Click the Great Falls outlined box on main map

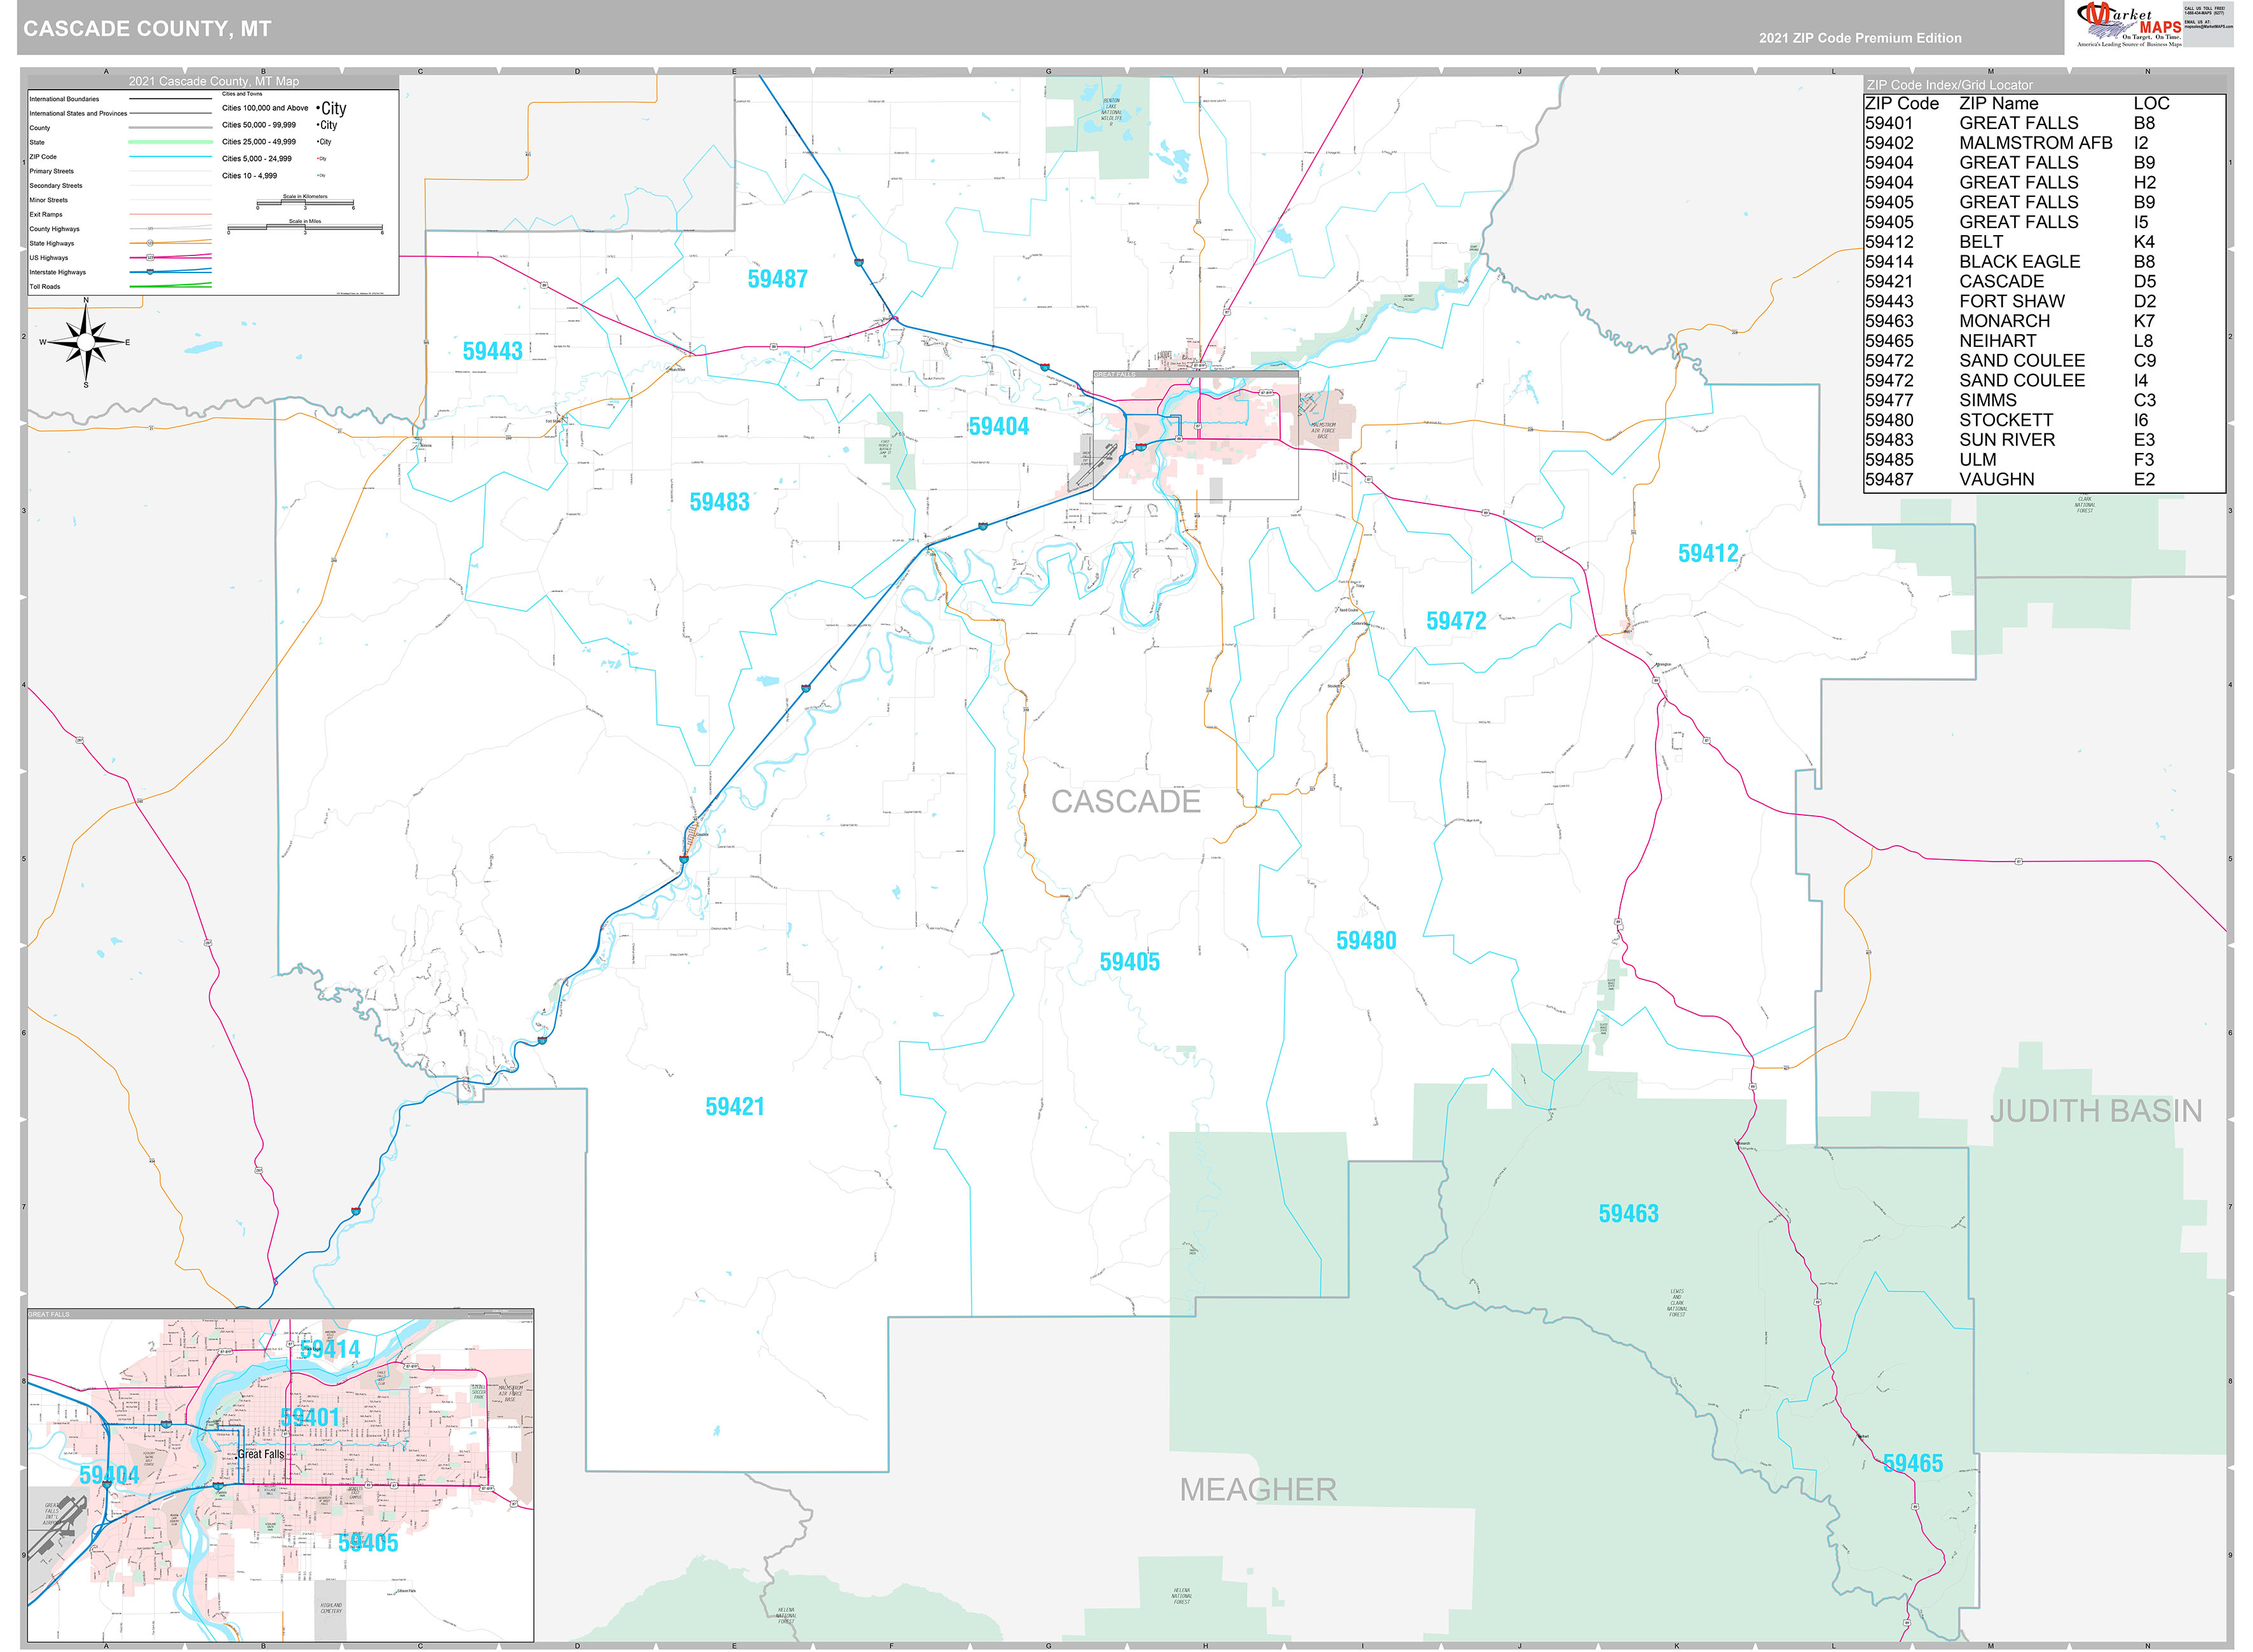pos(1195,435)
